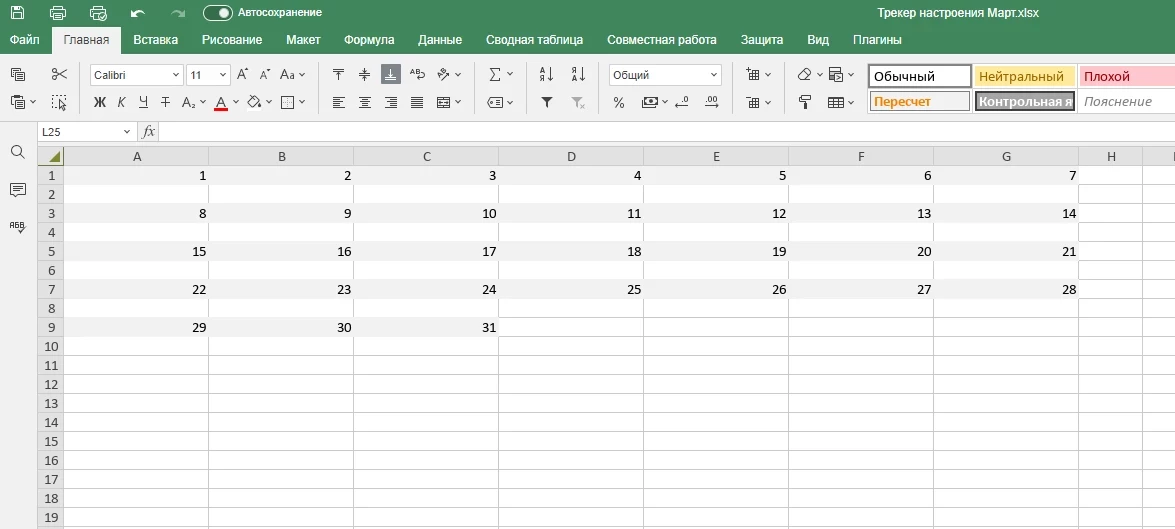1175x529 pixels.
Task: Click the center horizontal align icon
Action: click(365, 102)
